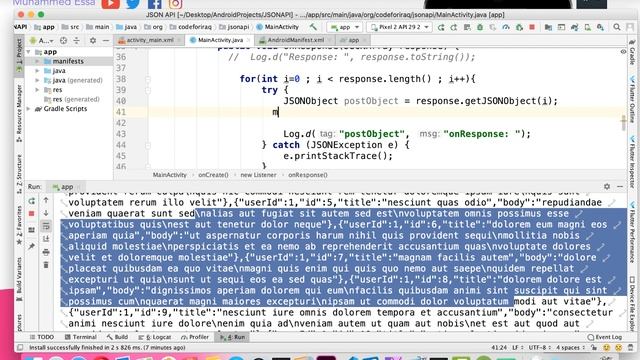Click MainActivity breadcrumb in editor

[169, 175]
